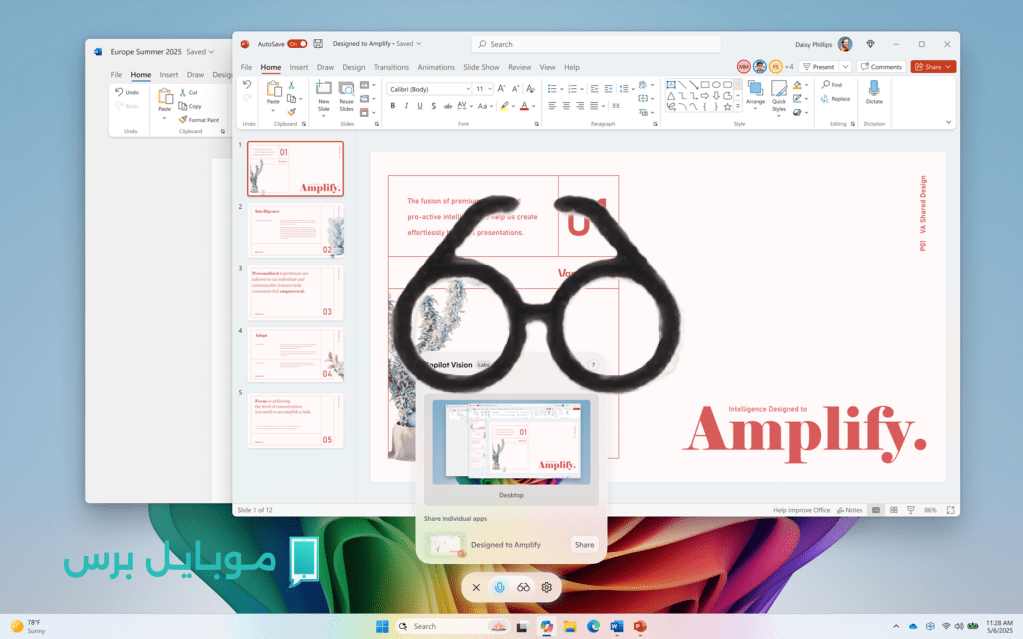
Task: Select the star shape
Action: (x=727, y=106)
